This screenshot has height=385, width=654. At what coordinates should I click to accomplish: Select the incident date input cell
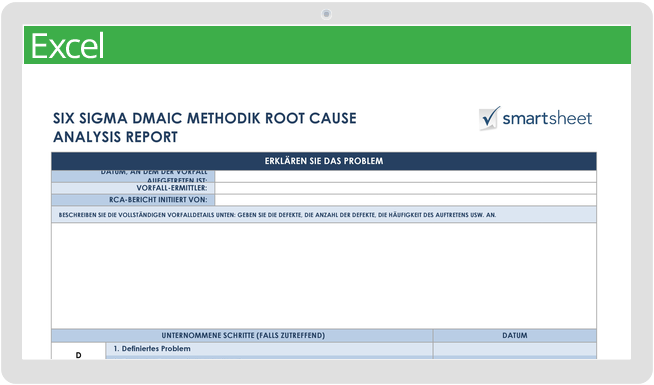[x=405, y=176]
